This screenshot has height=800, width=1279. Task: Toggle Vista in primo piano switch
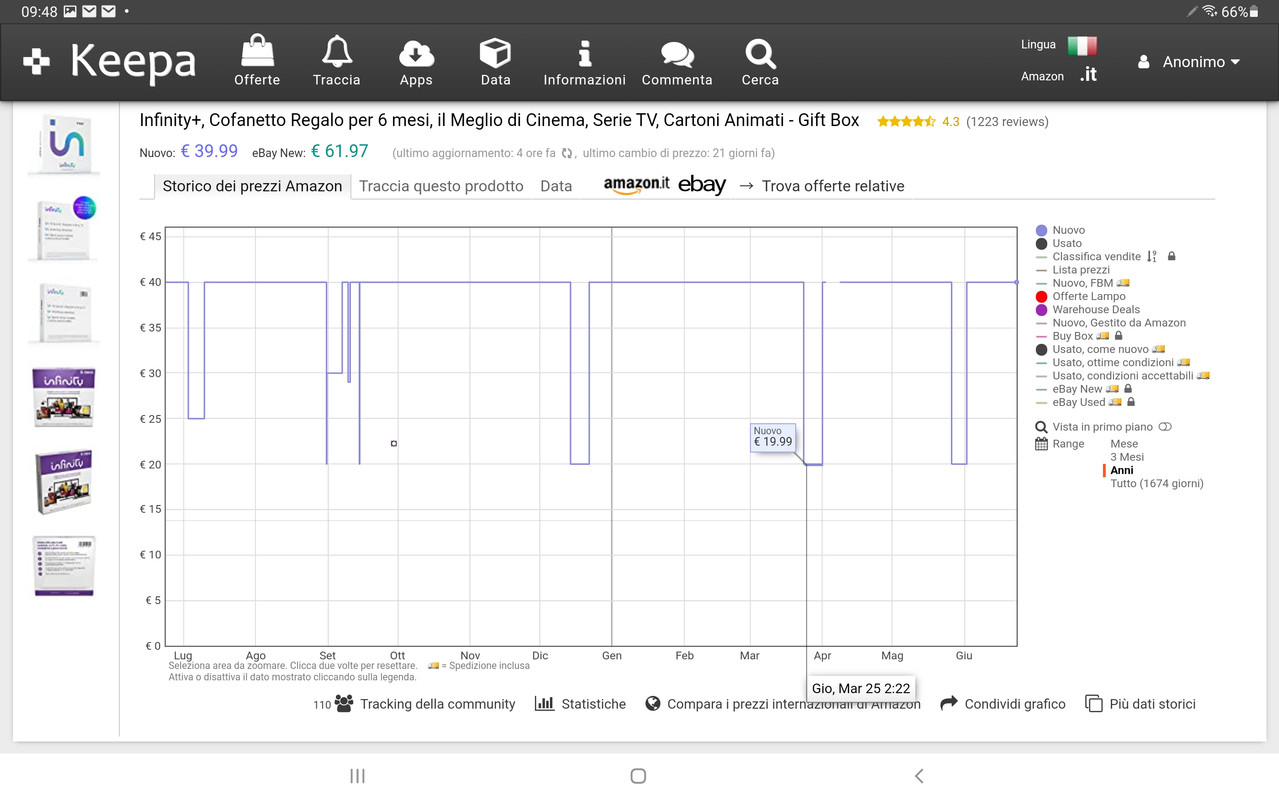coord(1165,427)
